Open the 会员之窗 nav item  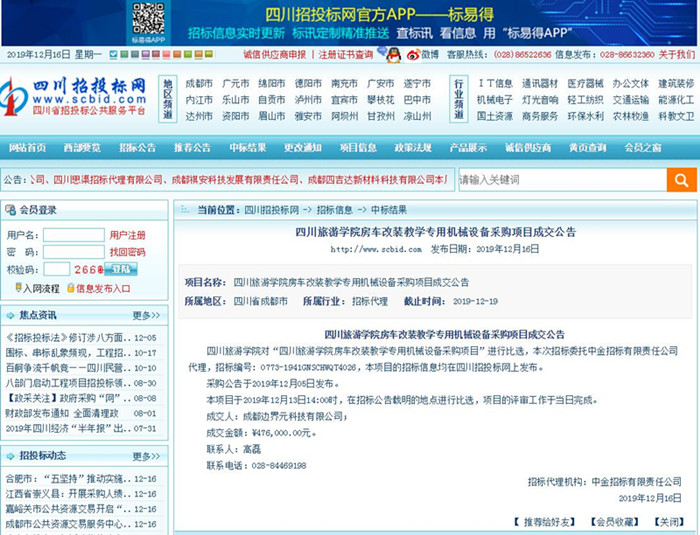coord(643,148)
